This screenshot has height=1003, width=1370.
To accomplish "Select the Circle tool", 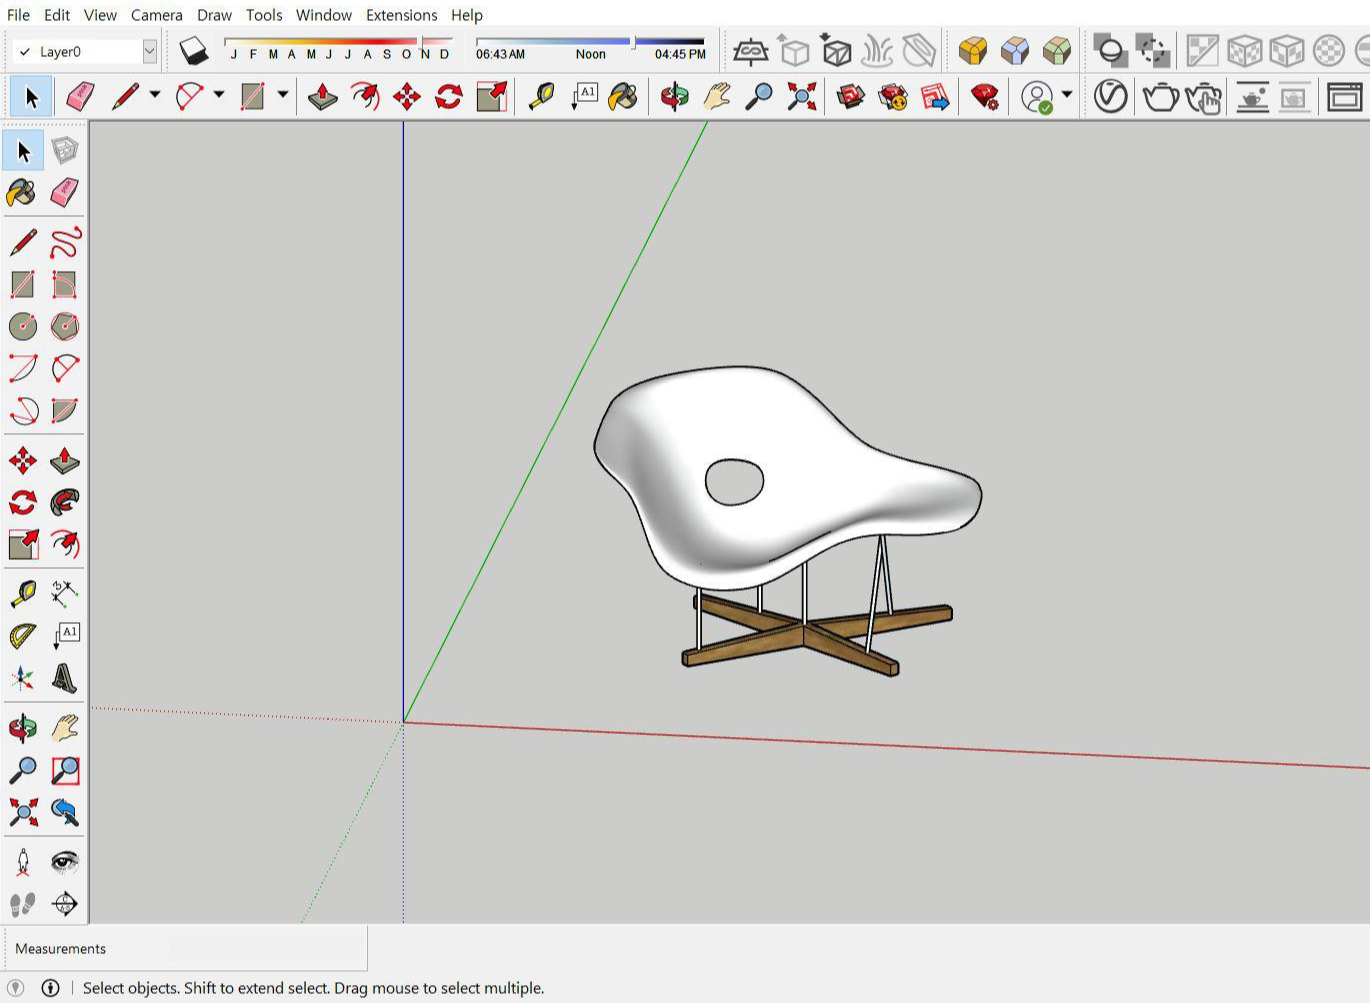I will coord(23,327).
